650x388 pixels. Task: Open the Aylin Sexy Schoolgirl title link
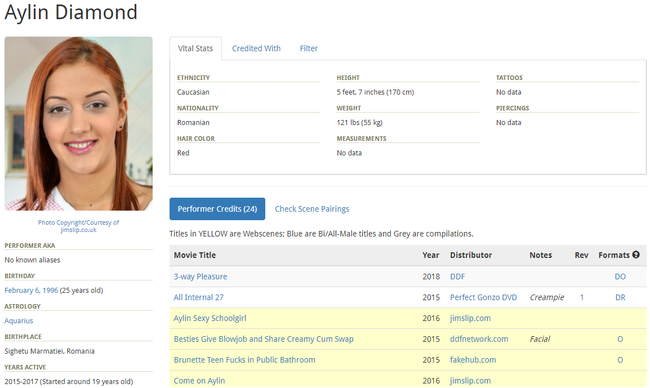coord(210,318)
